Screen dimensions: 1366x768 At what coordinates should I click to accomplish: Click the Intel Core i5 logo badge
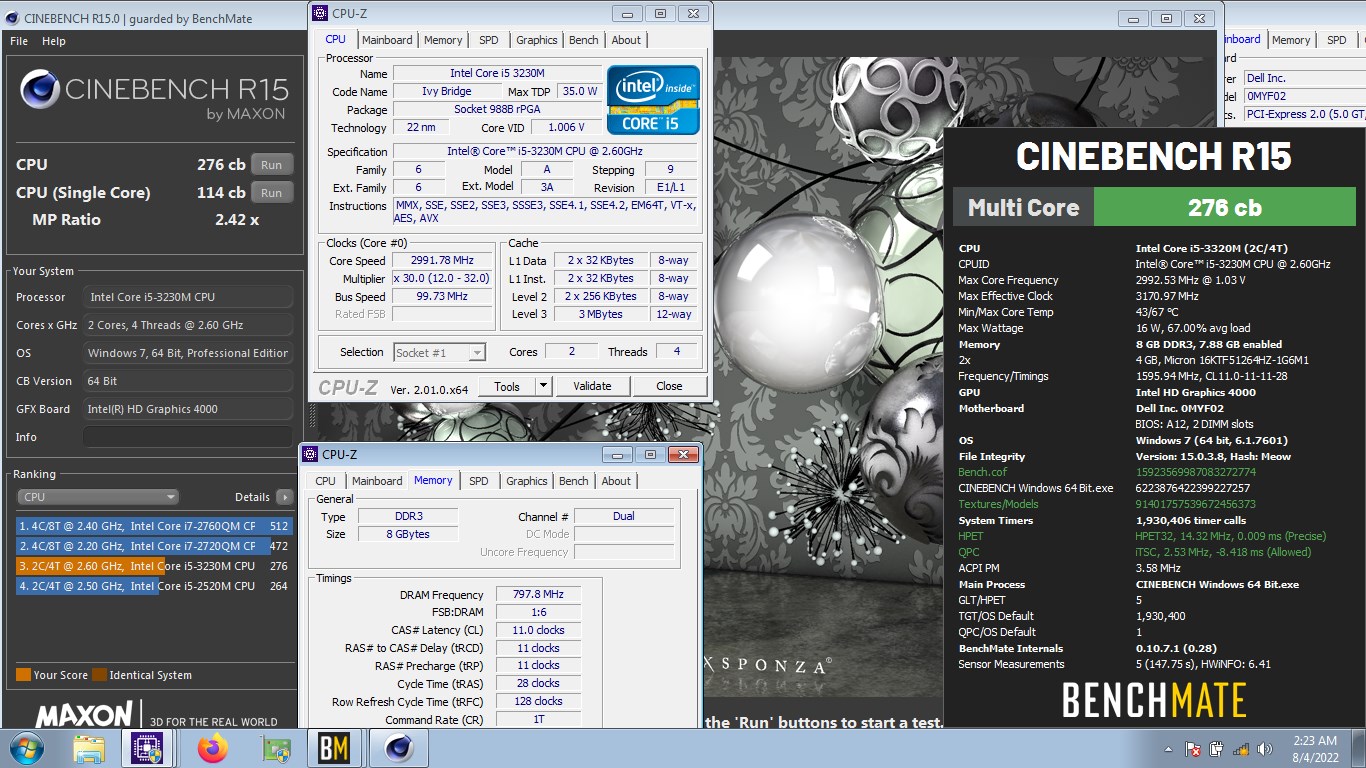(653, 100)
